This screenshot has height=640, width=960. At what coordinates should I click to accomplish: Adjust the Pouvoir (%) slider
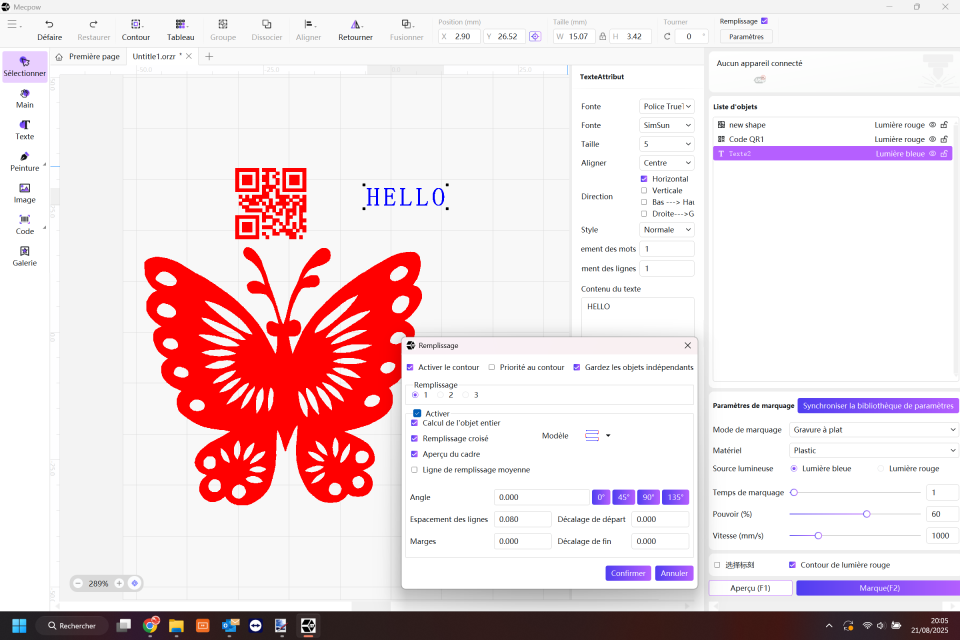point(866,514)
